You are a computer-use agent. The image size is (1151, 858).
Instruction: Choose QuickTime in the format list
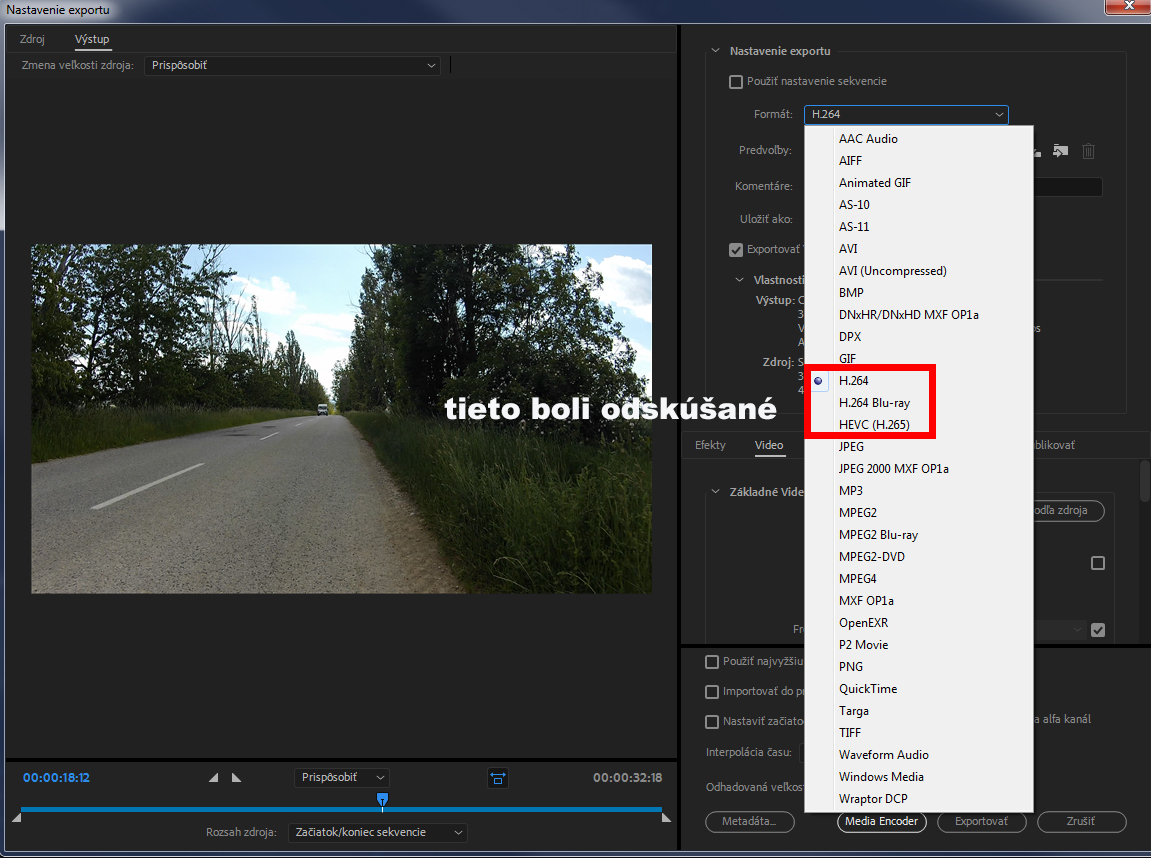point(867,689)
